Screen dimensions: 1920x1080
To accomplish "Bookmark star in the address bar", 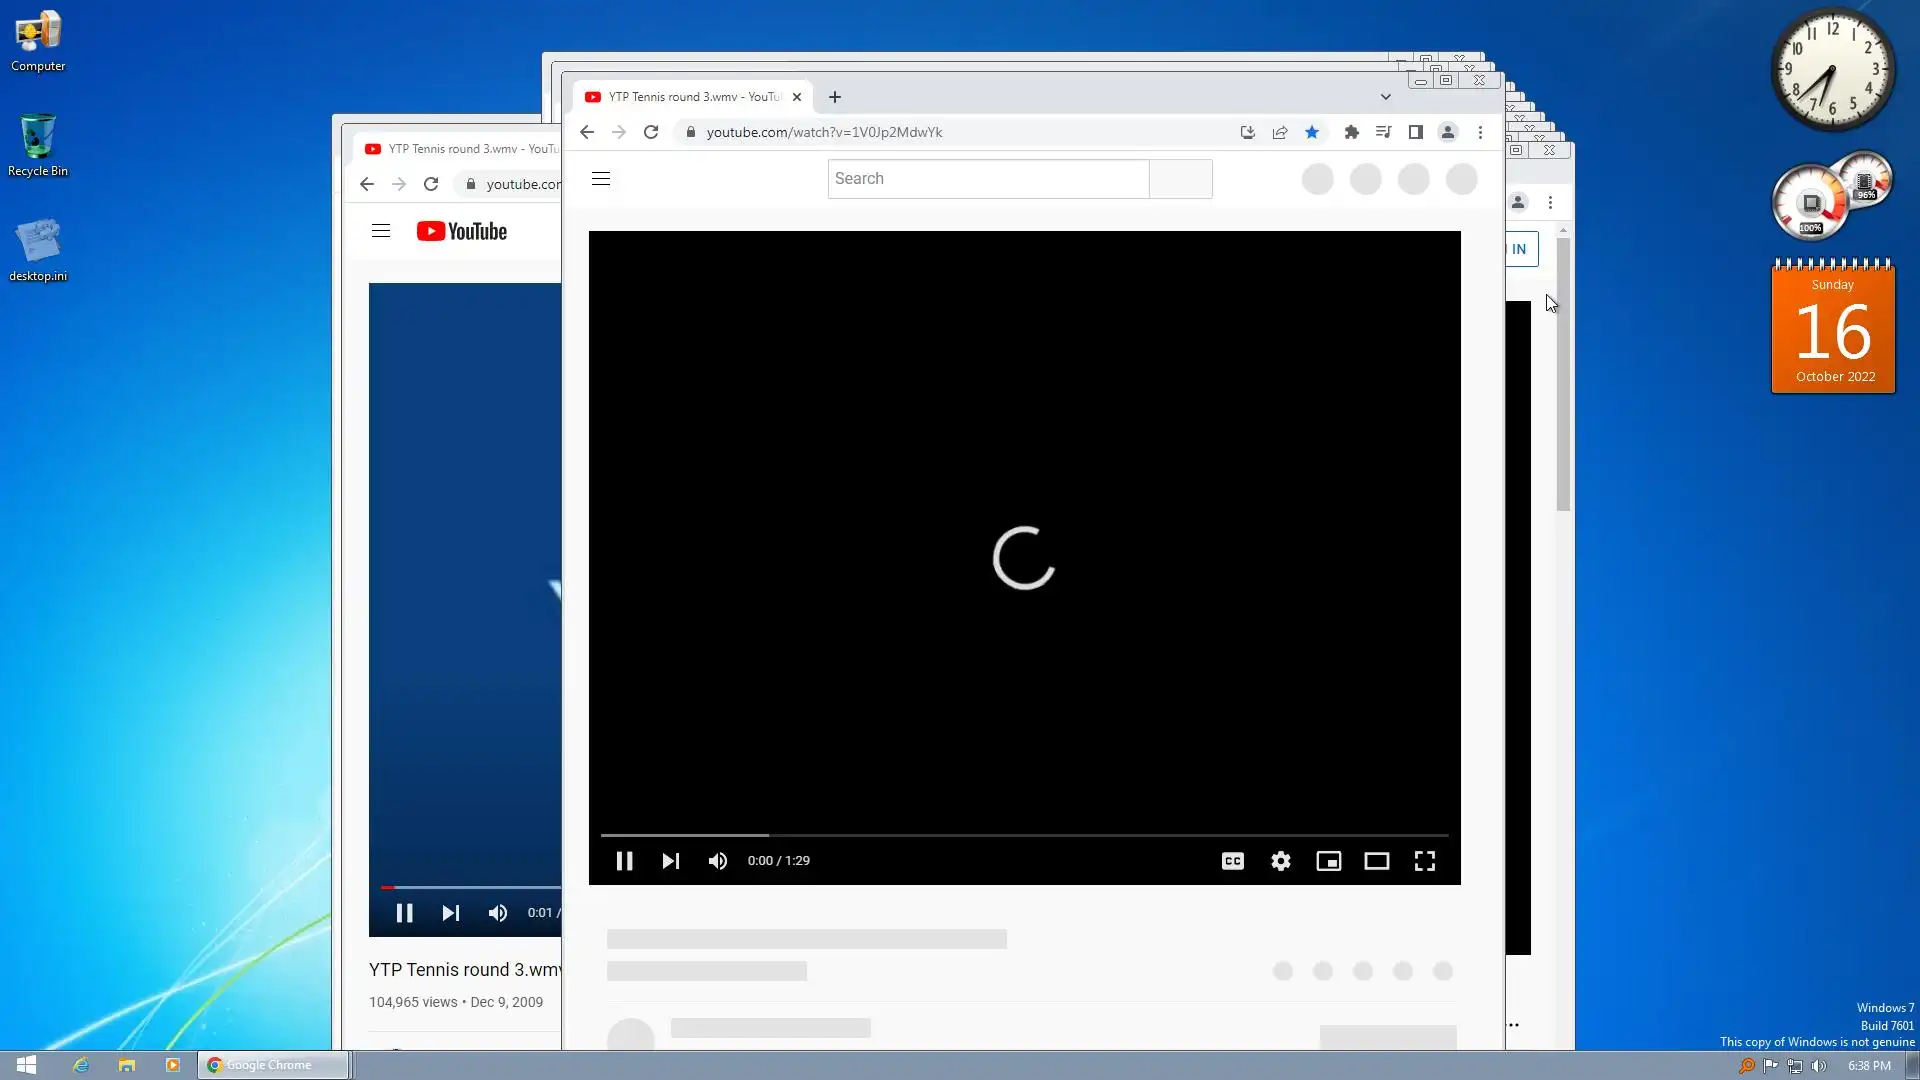I will (1312, 132).
